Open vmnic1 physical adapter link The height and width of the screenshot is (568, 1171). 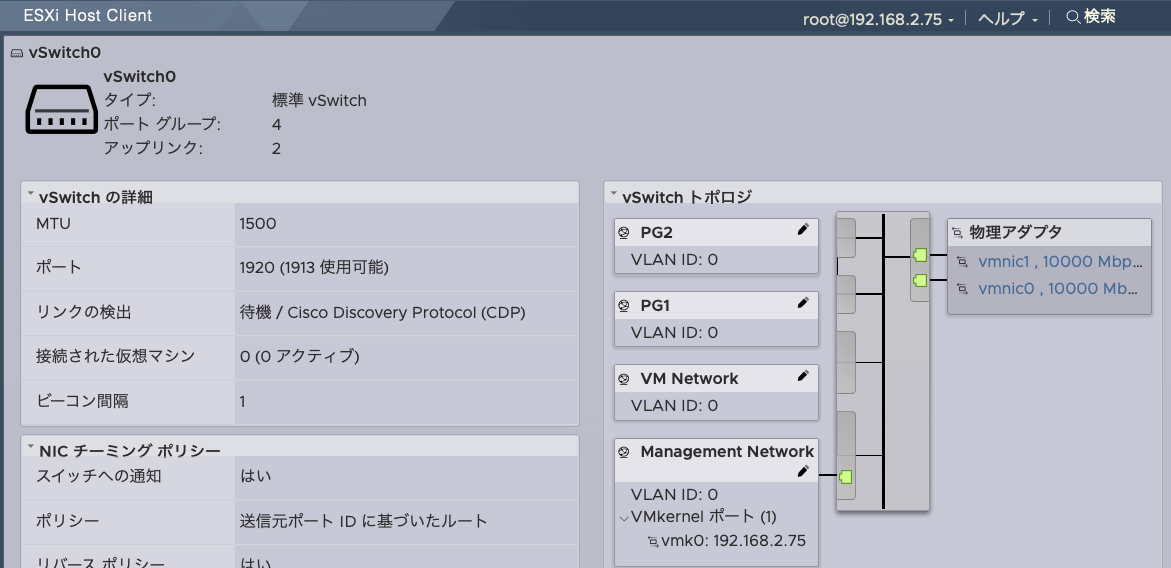coord(1060,262)
